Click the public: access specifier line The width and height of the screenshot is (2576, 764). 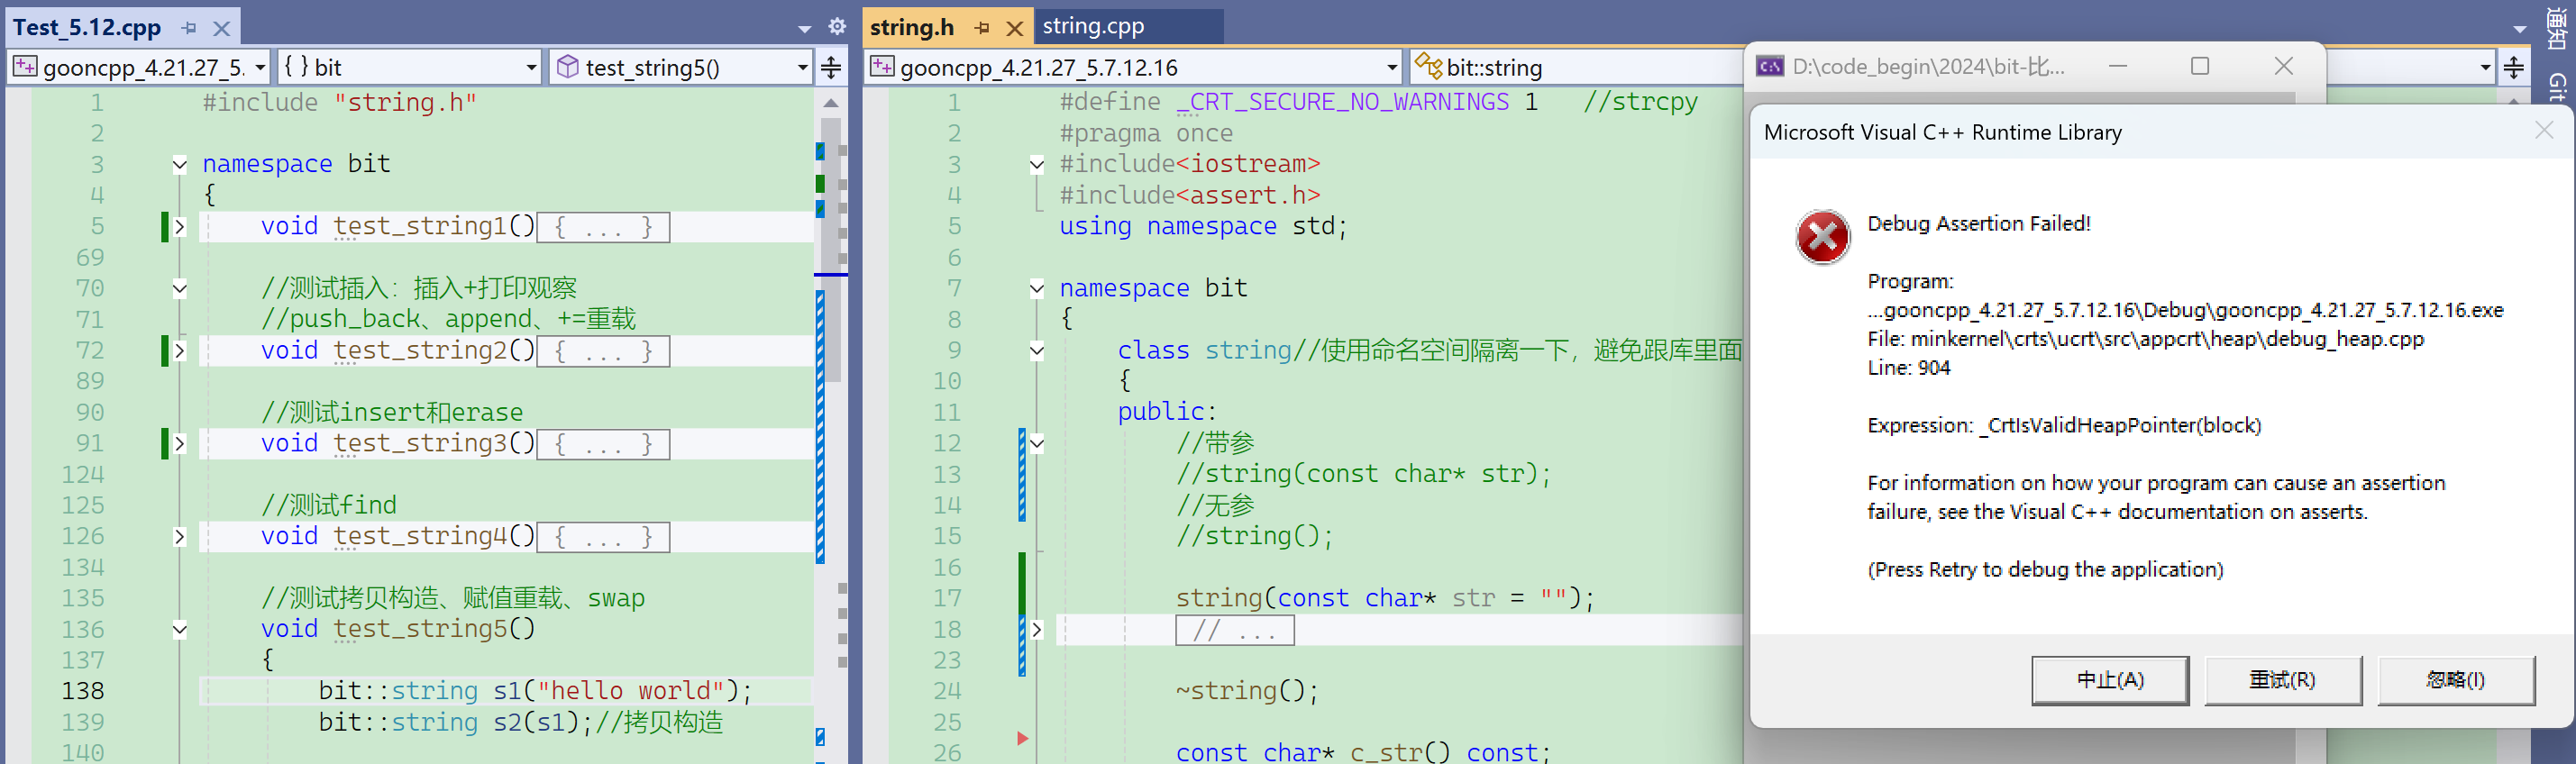1167,412
